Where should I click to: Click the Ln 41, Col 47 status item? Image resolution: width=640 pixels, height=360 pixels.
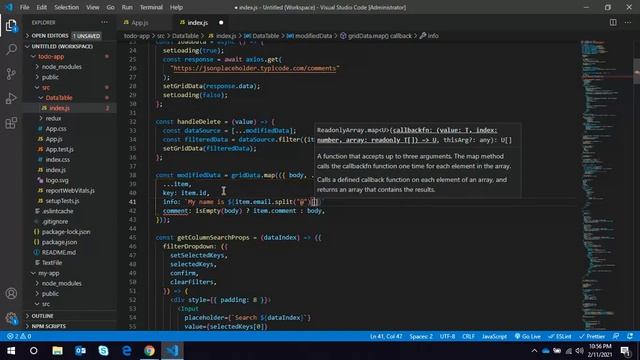pos(386,336)
